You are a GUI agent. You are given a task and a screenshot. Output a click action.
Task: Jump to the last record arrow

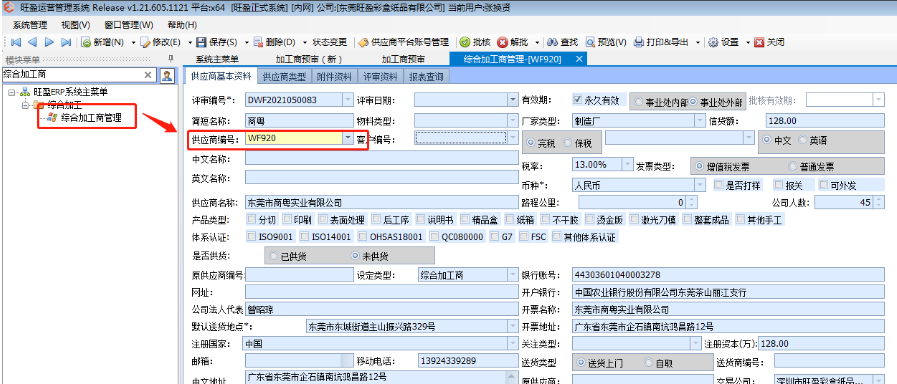66,42
